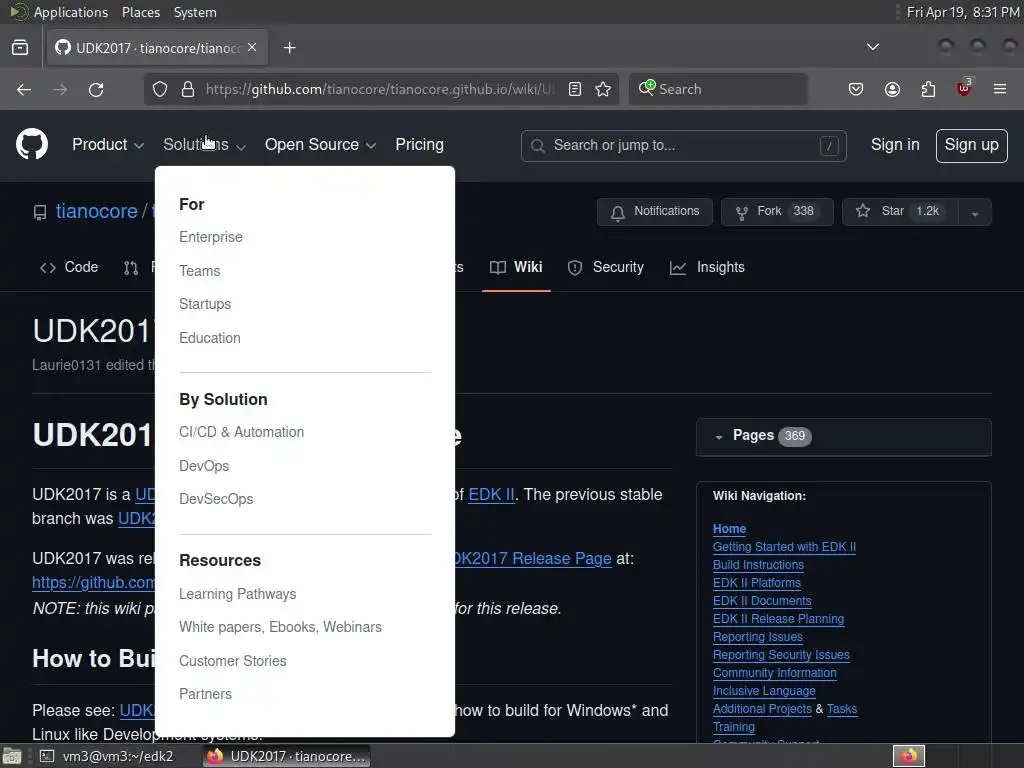Click the Firefox search bar
Viewport: 1024px width, 768px height.
(718, 89)
